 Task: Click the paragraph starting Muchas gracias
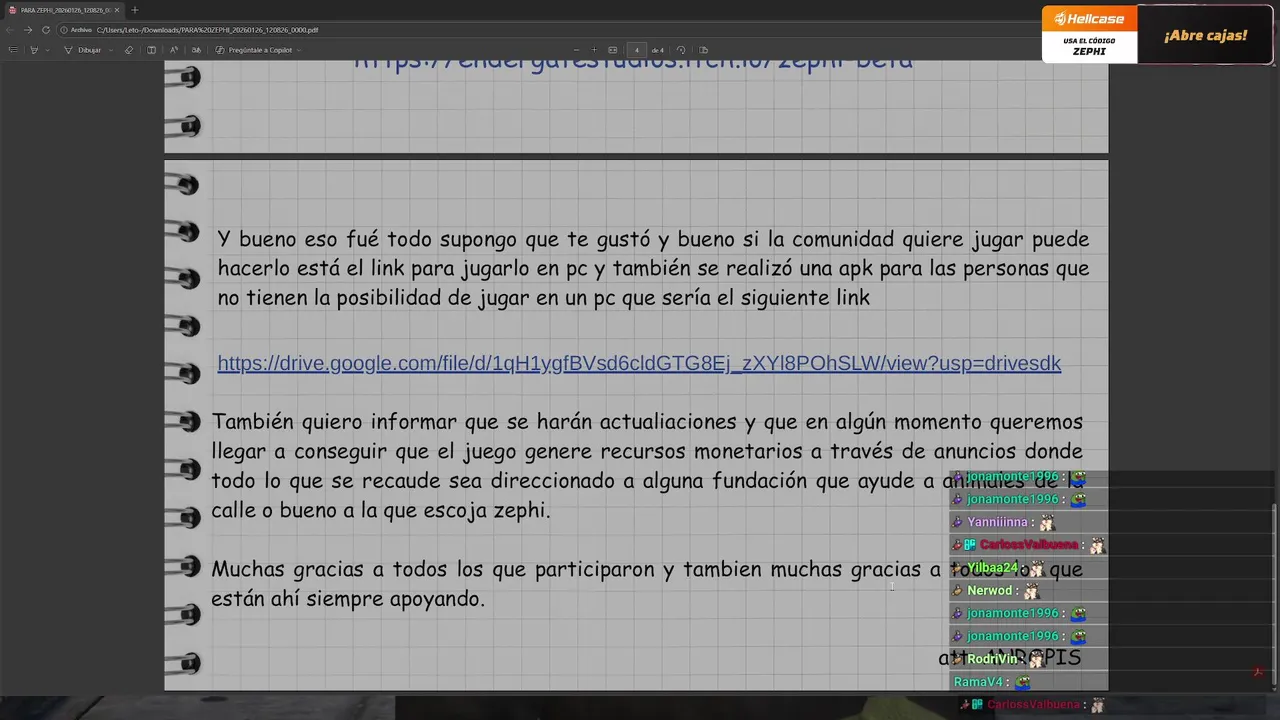point(646,584)
